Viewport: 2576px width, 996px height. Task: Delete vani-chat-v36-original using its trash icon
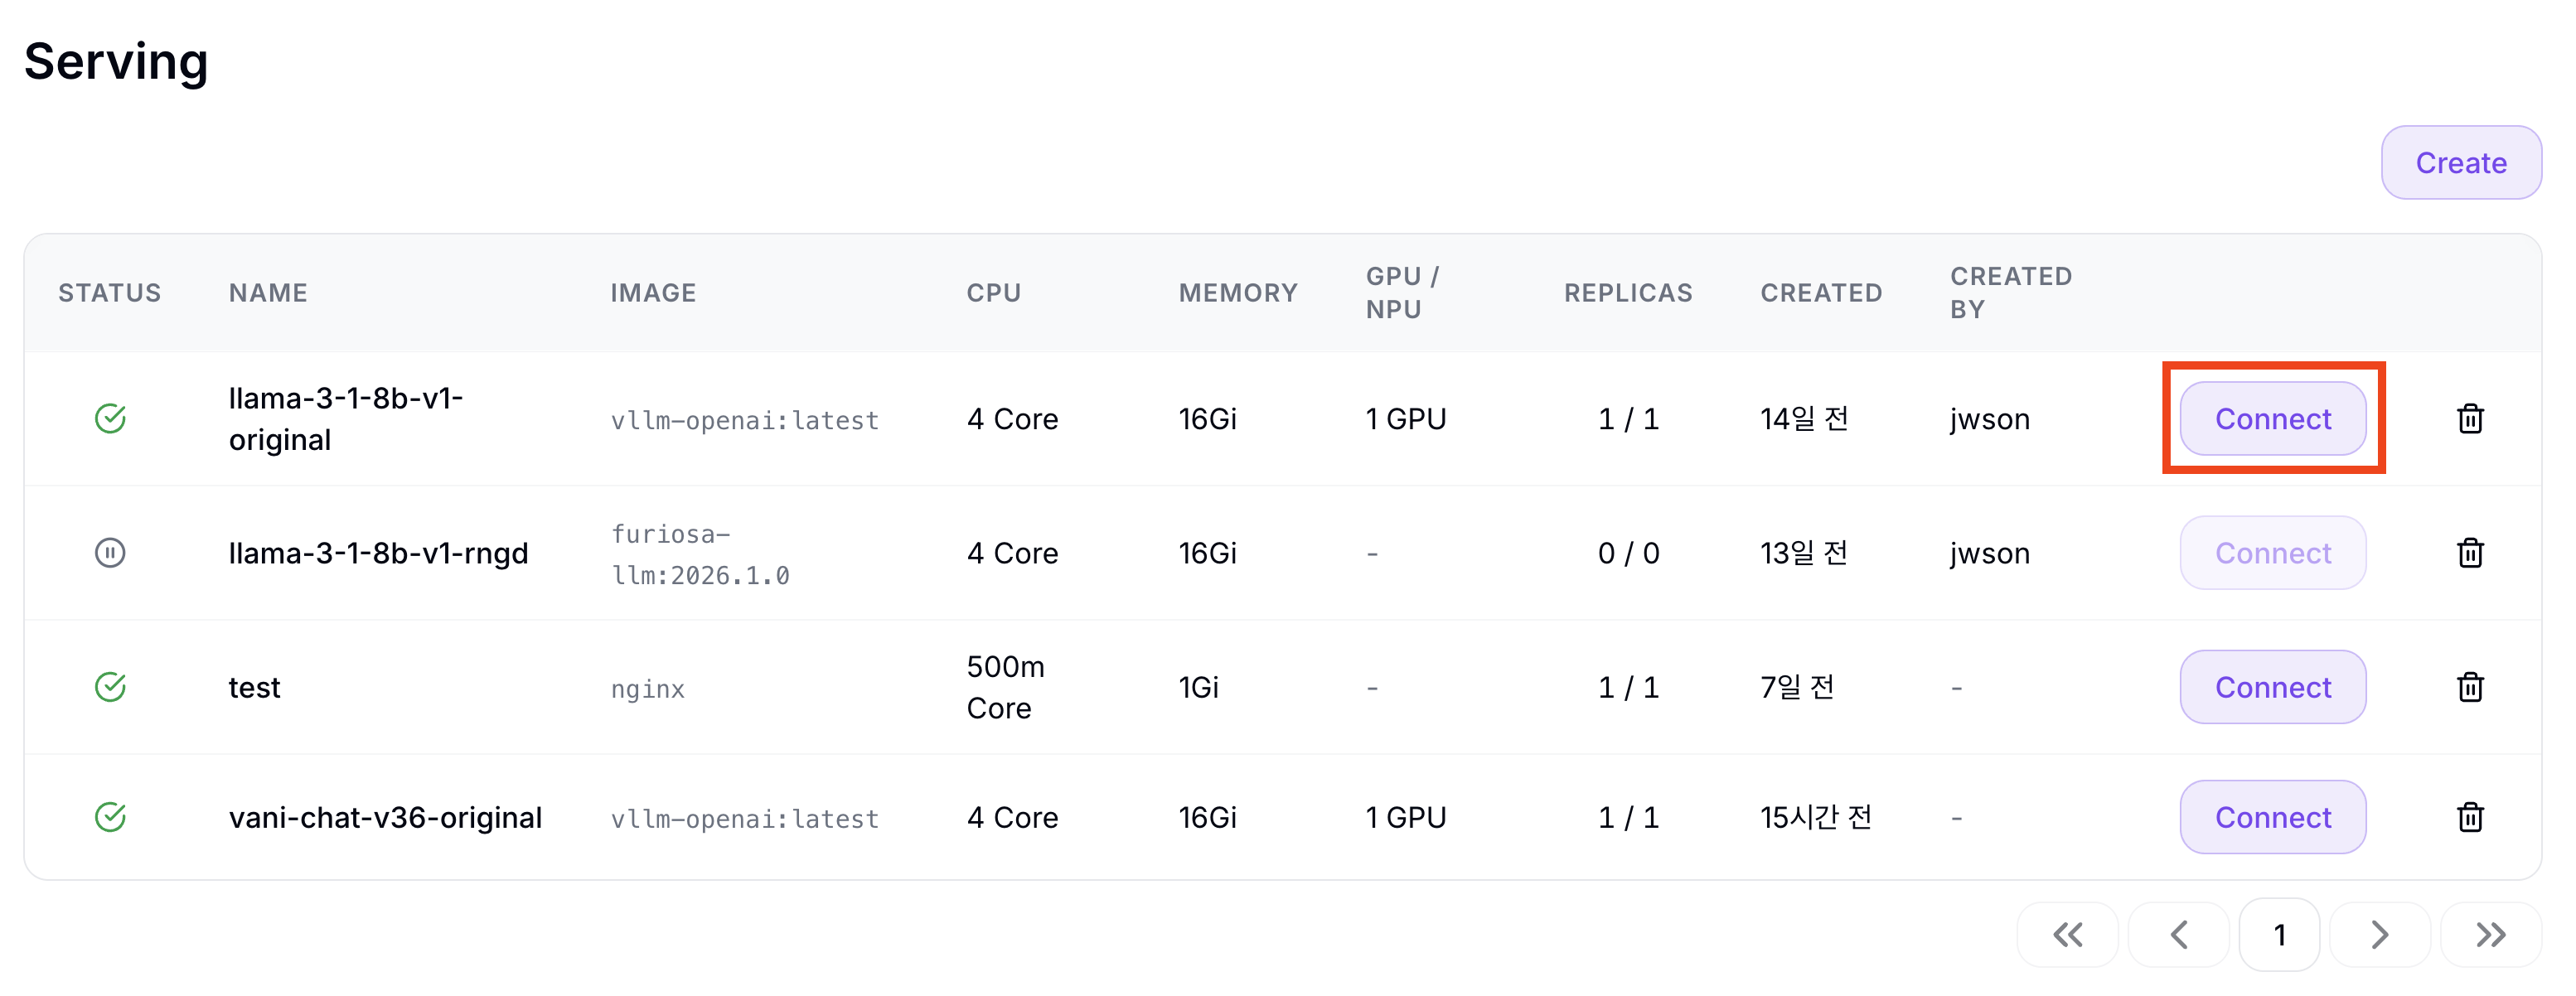pyautogui.click(x=2470, y=817)
